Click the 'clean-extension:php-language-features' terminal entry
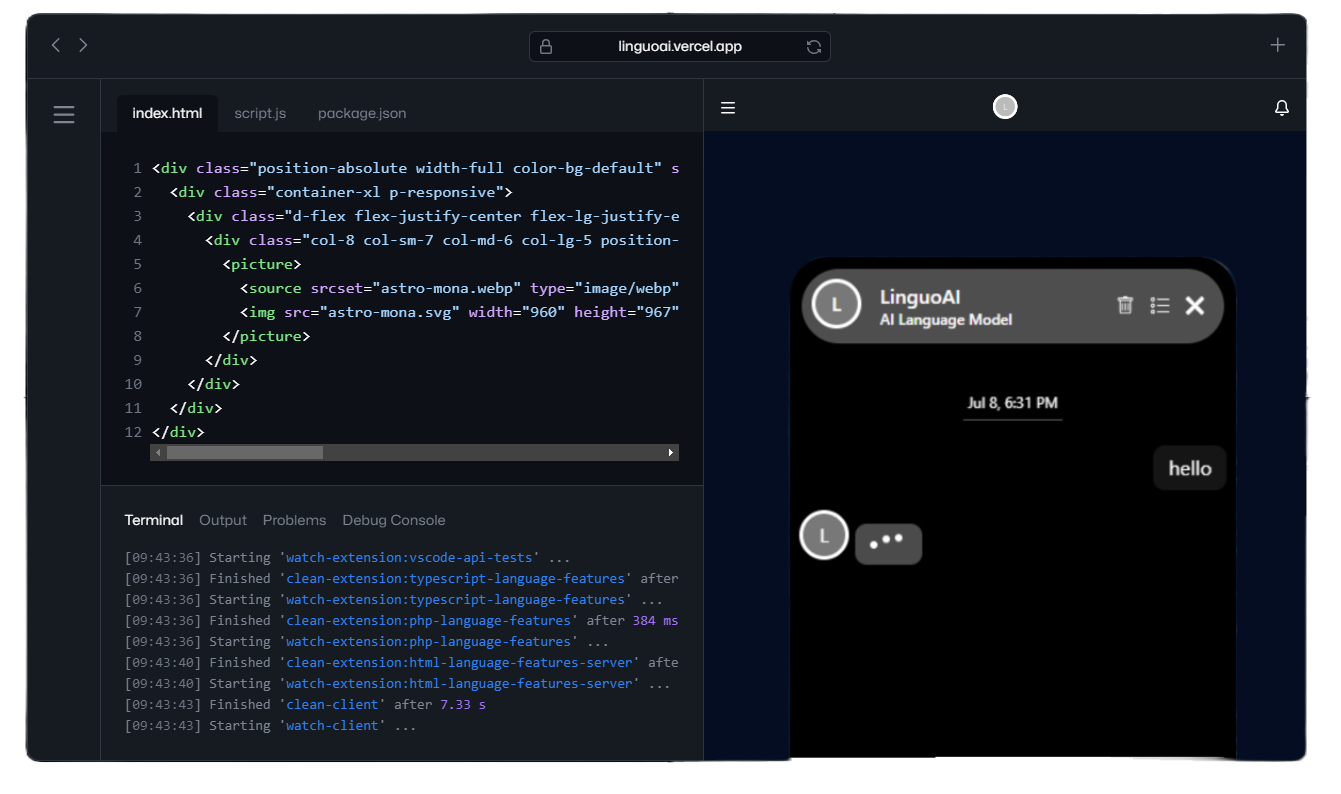Screen dimensions: 1341x794 429,620
